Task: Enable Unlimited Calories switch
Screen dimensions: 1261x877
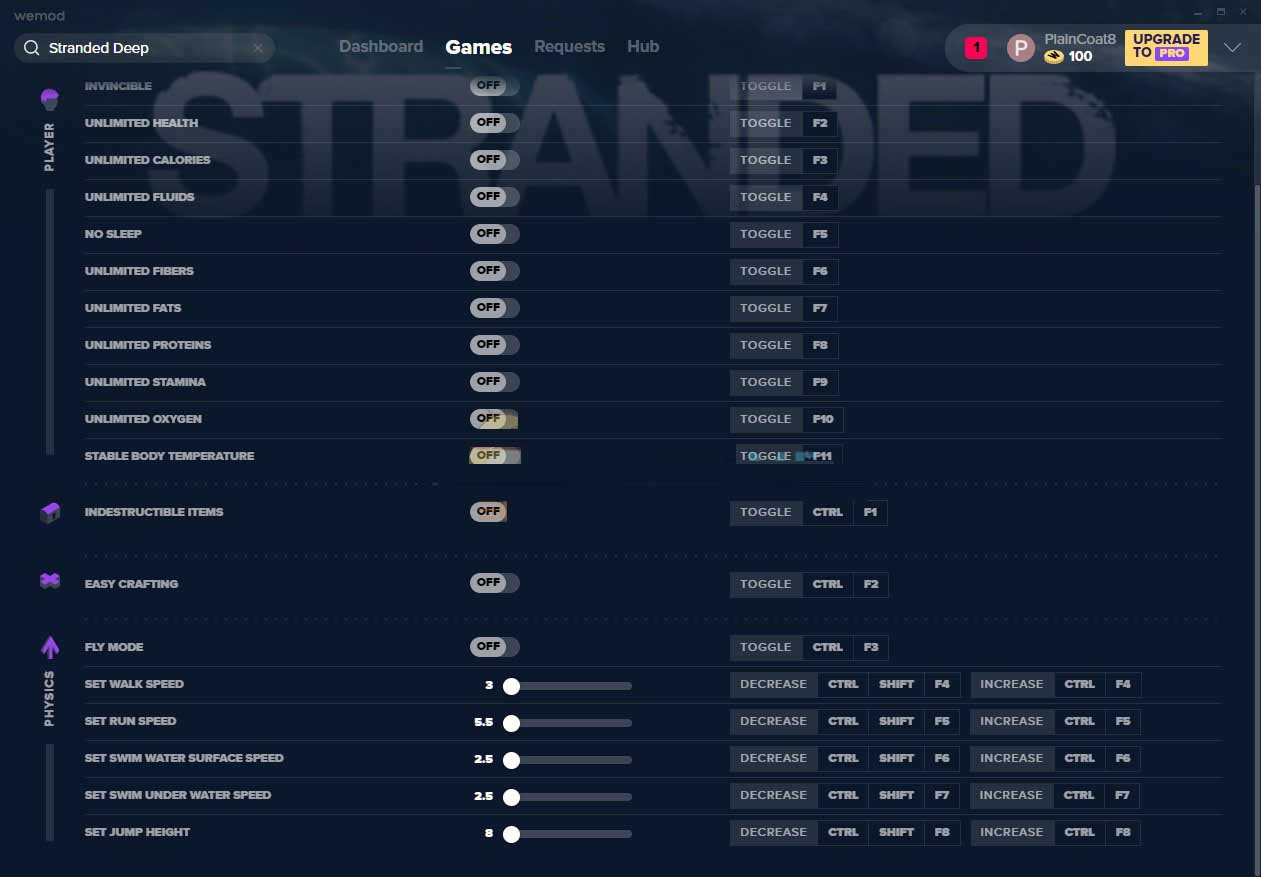Action: click(495, 160)
